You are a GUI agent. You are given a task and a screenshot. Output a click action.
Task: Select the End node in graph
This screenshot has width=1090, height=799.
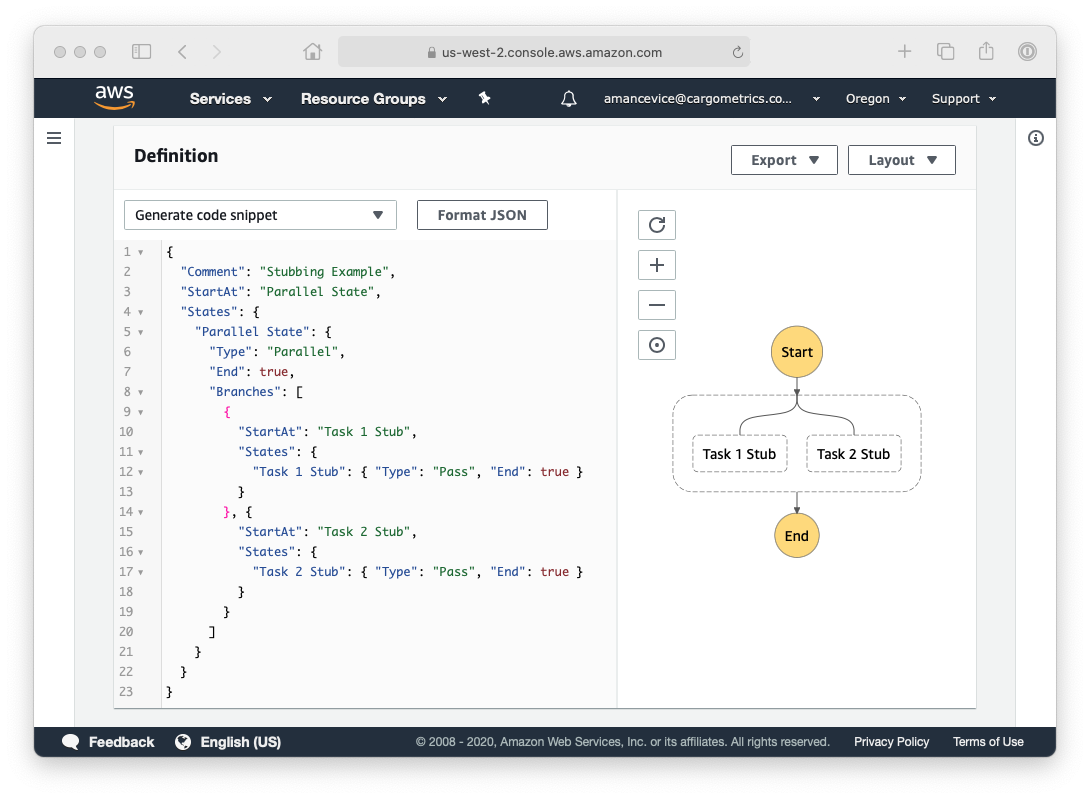[797, 535]
